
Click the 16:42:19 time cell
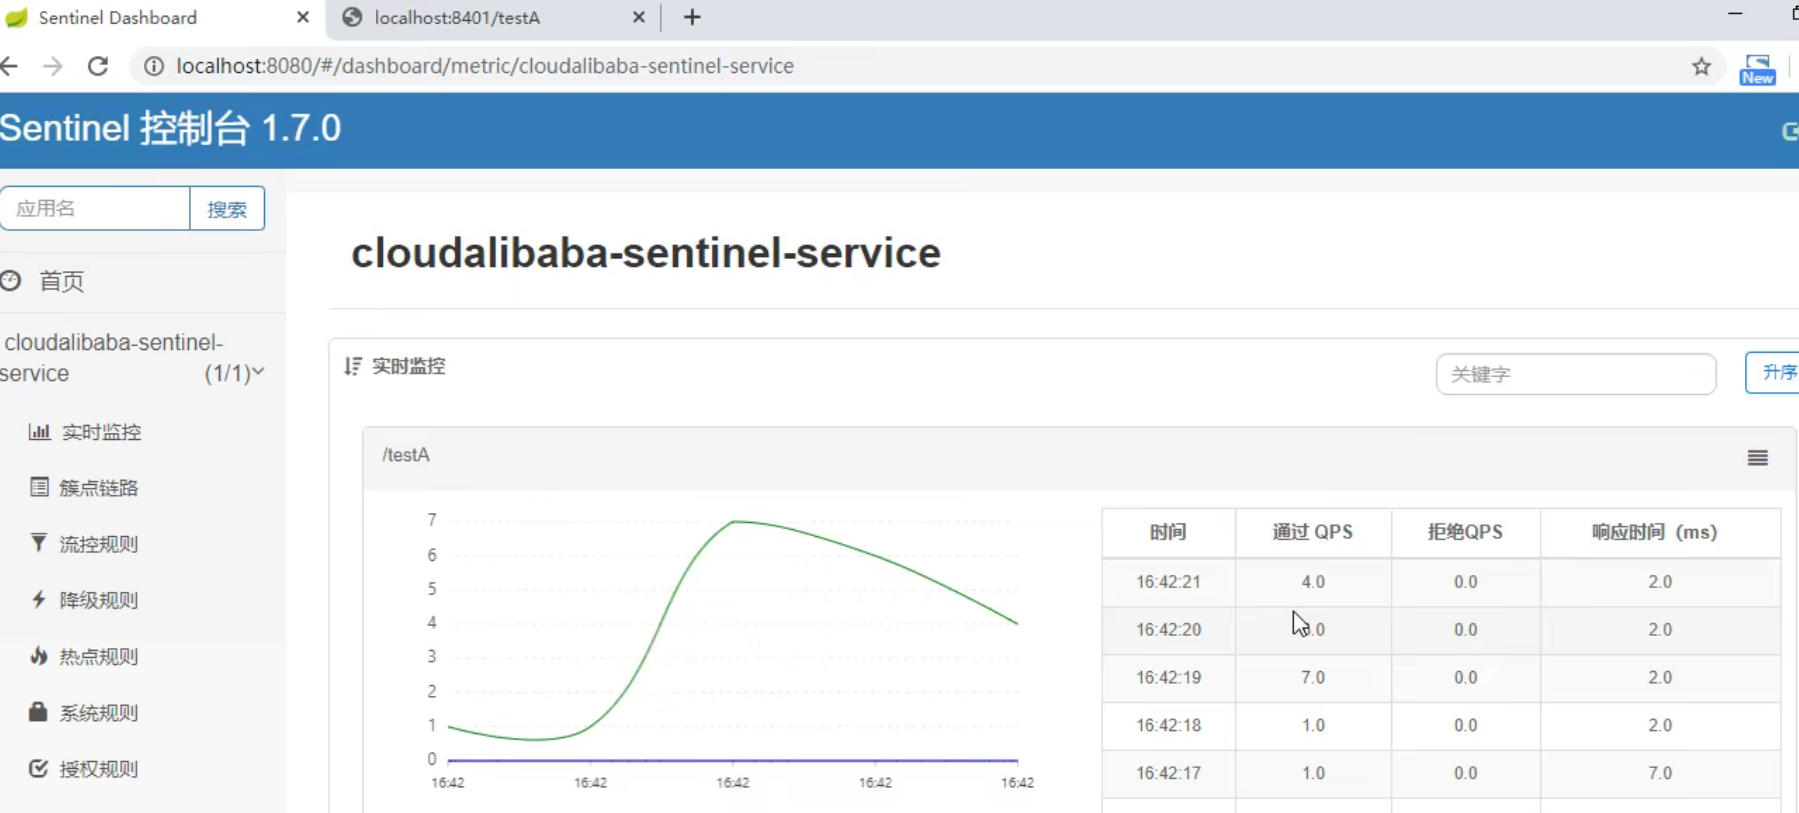pyautogui.click(x=1168, y=677)
